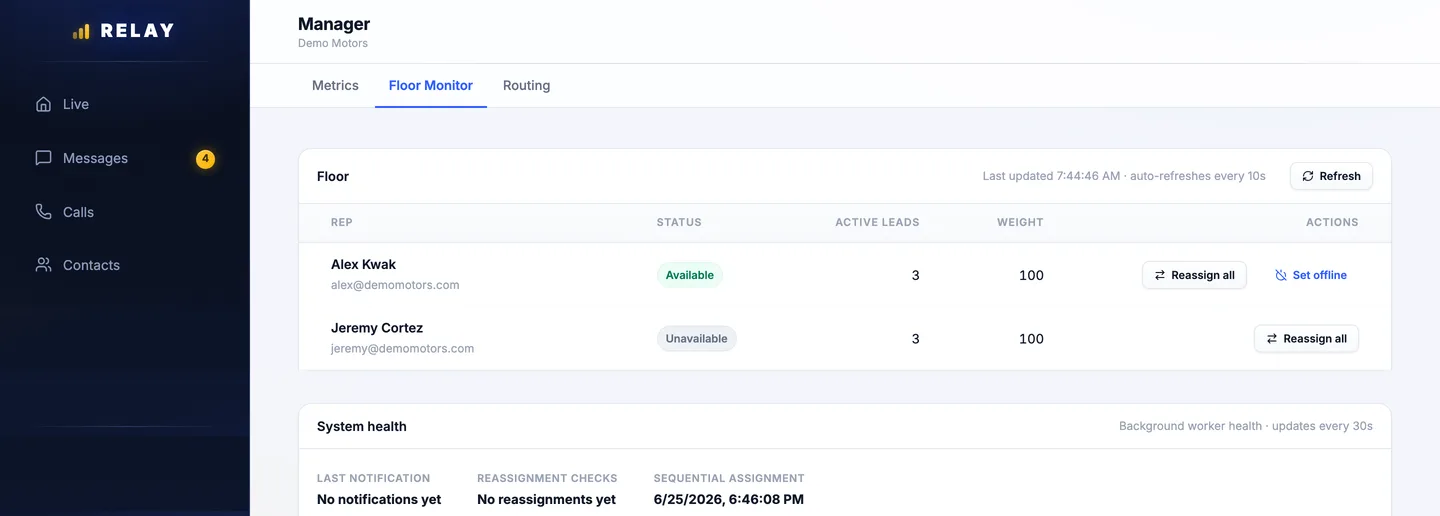Click the Manager page heading

(x=334, y=24)
